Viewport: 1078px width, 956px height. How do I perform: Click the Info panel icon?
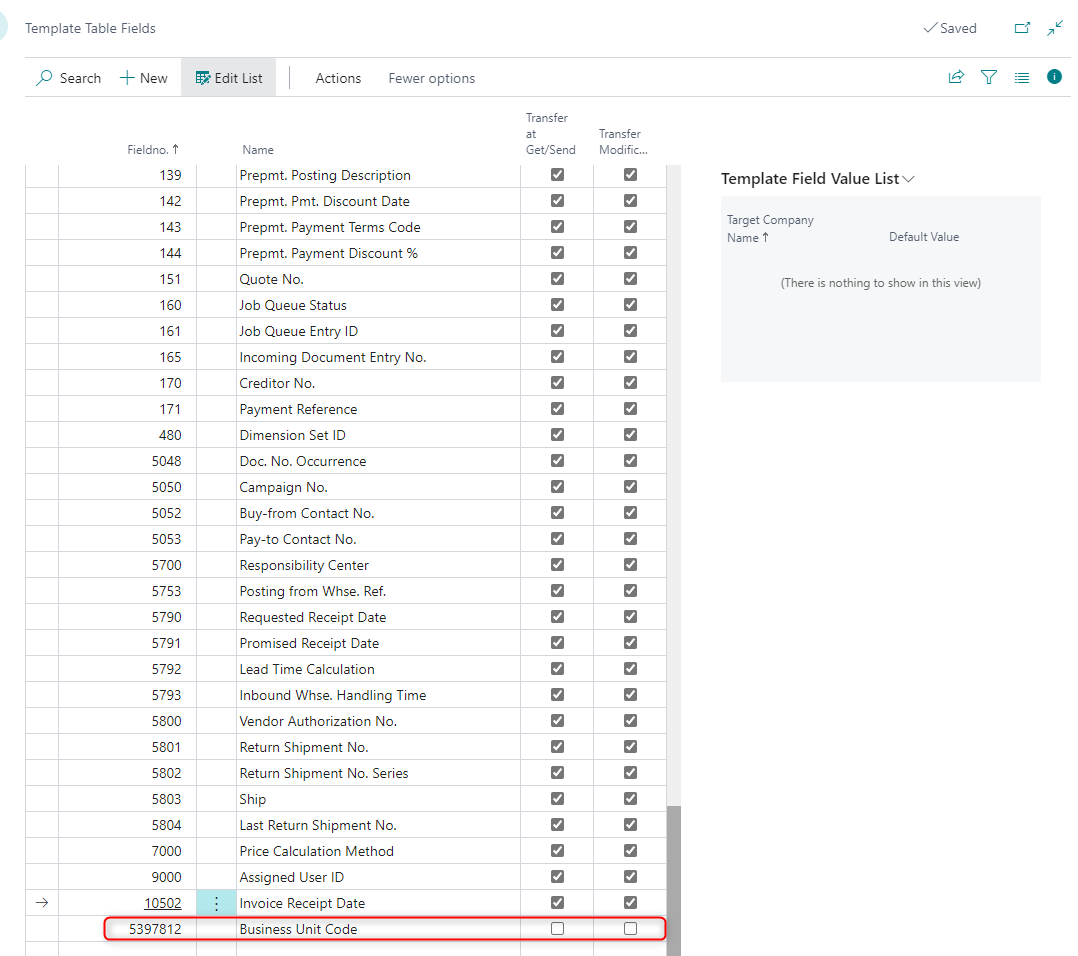tap(1055, 77)
